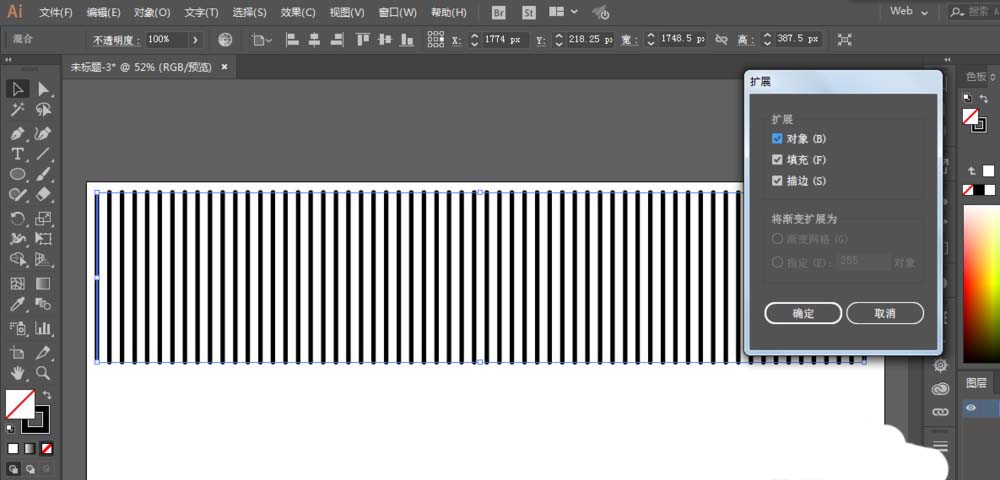
Task: Select the Rotate tool
Action: pyautogui.click(x=18, y=218)
